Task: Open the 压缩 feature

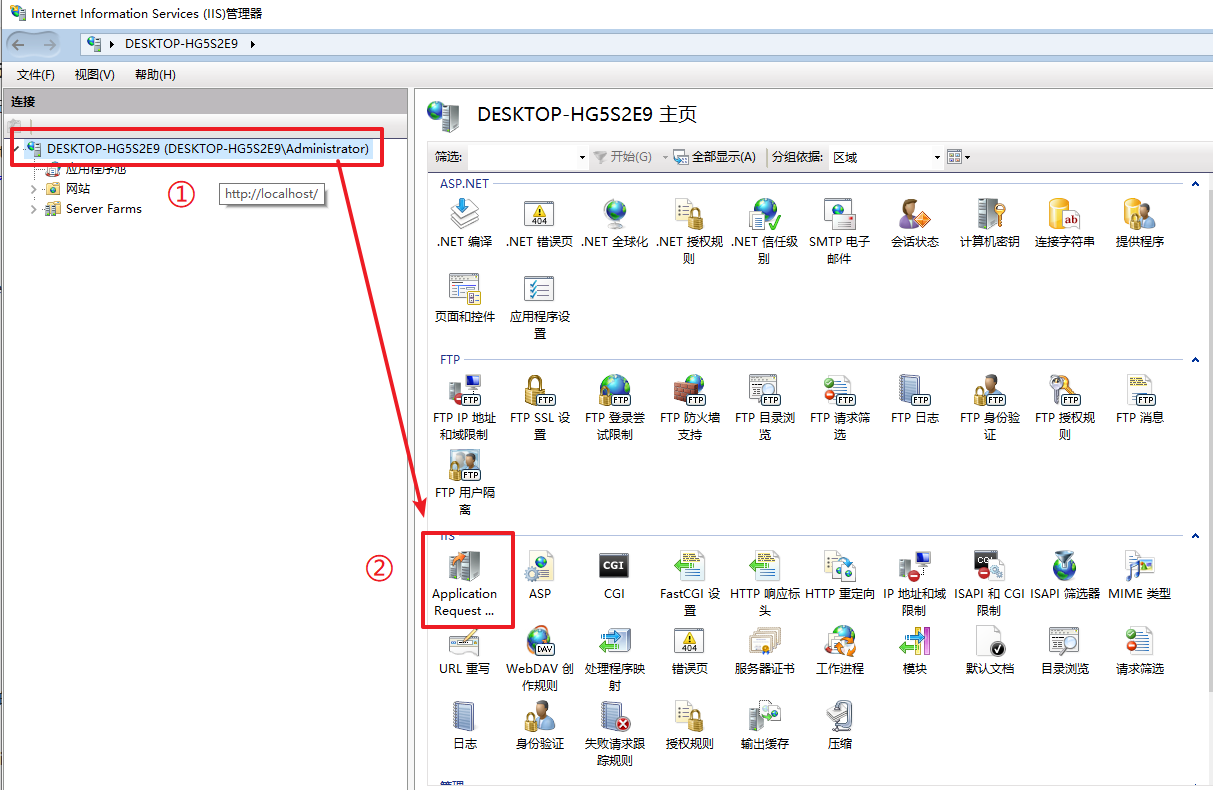Action: (x=840, y=725)
